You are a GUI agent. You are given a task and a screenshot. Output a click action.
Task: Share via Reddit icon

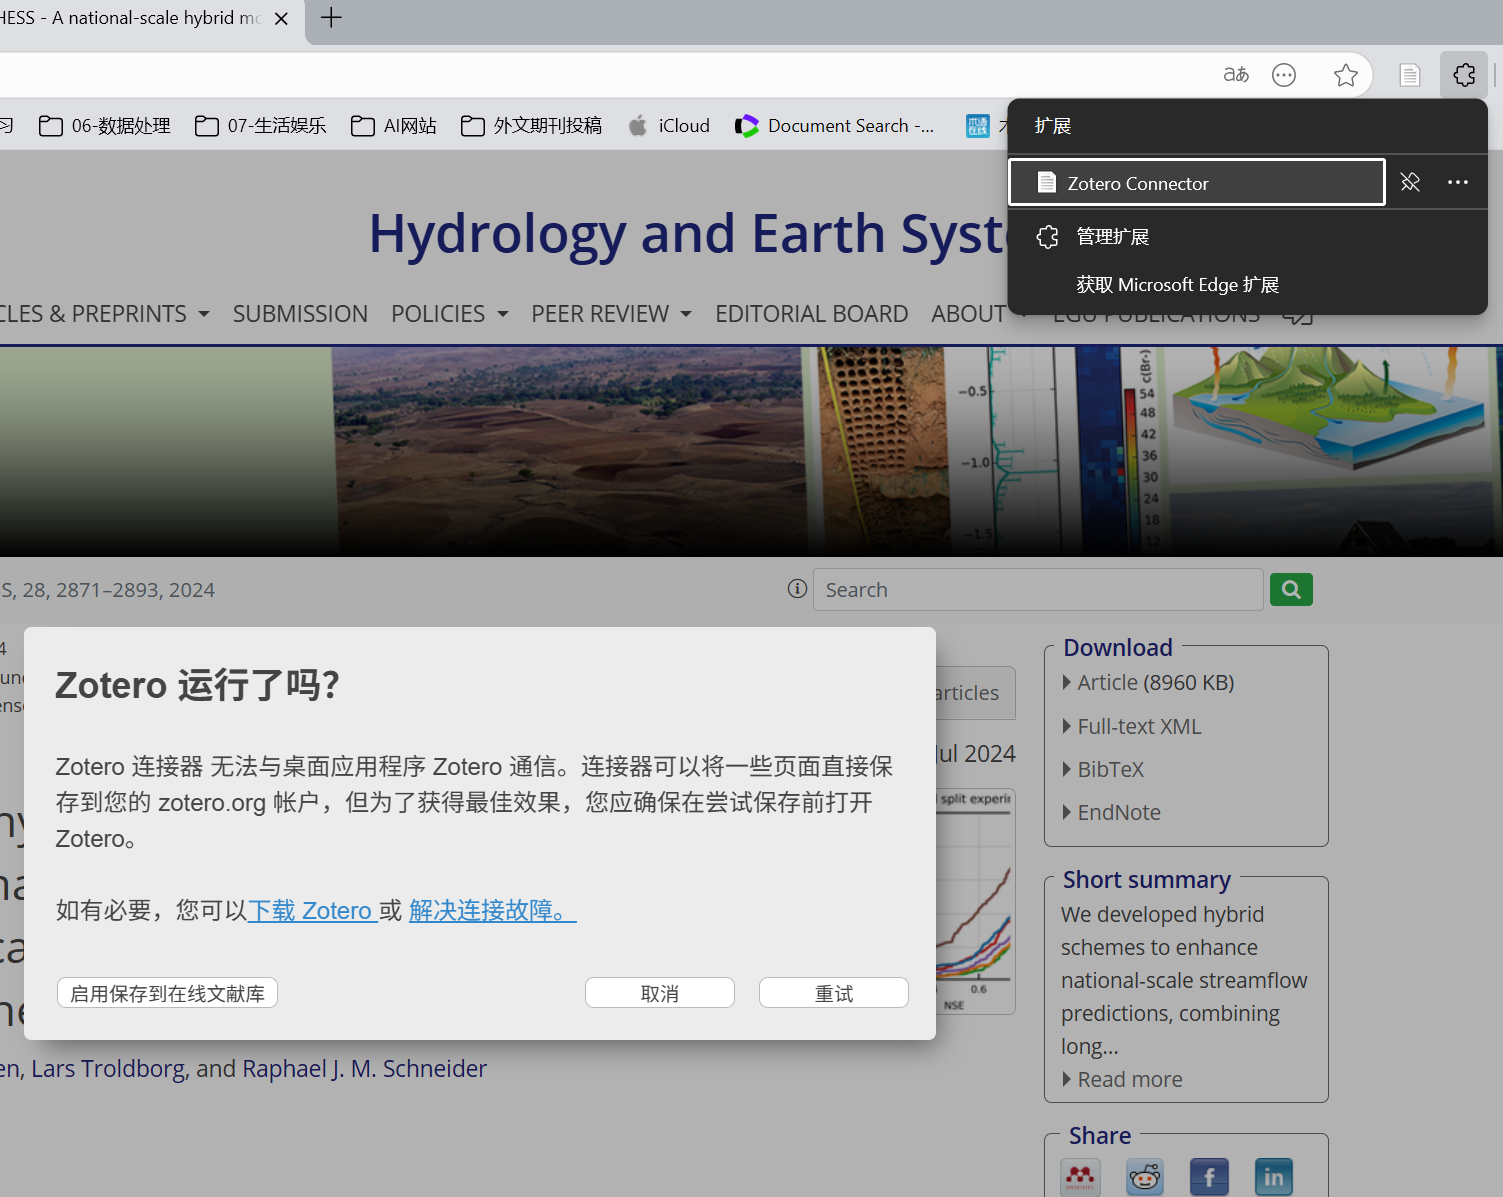point(1145,1177)
